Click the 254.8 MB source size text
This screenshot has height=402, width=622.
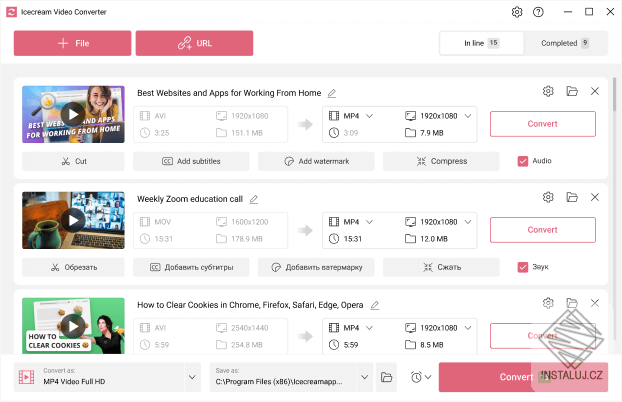247,345
